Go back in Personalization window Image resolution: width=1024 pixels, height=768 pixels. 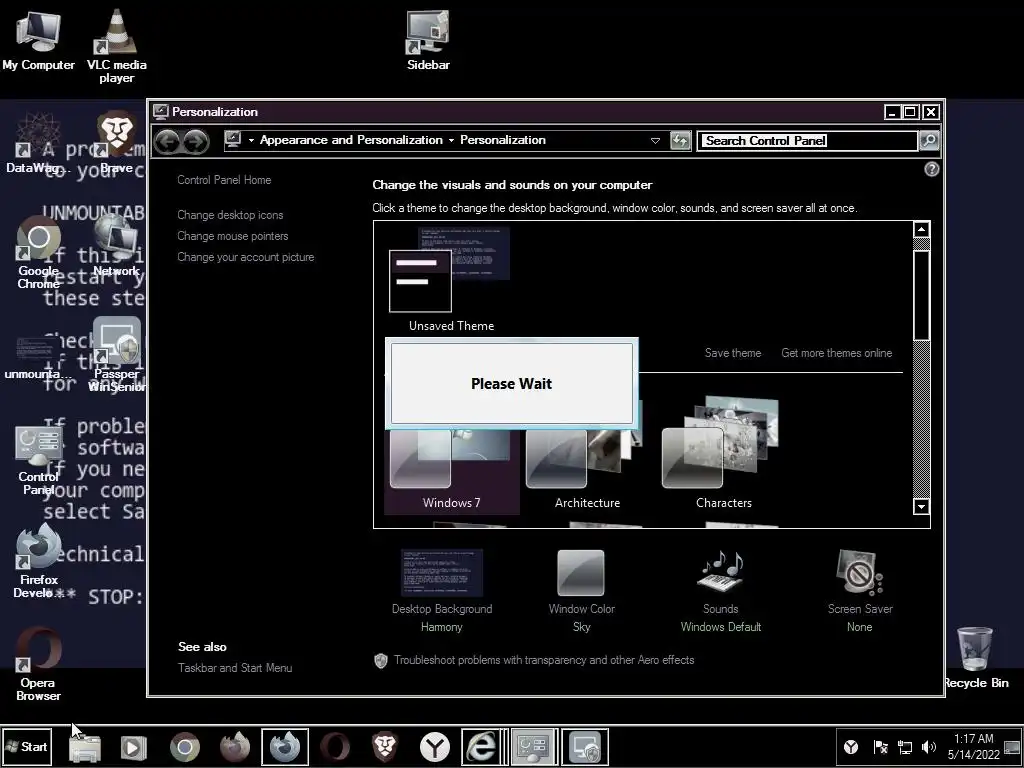coord(168,141)
